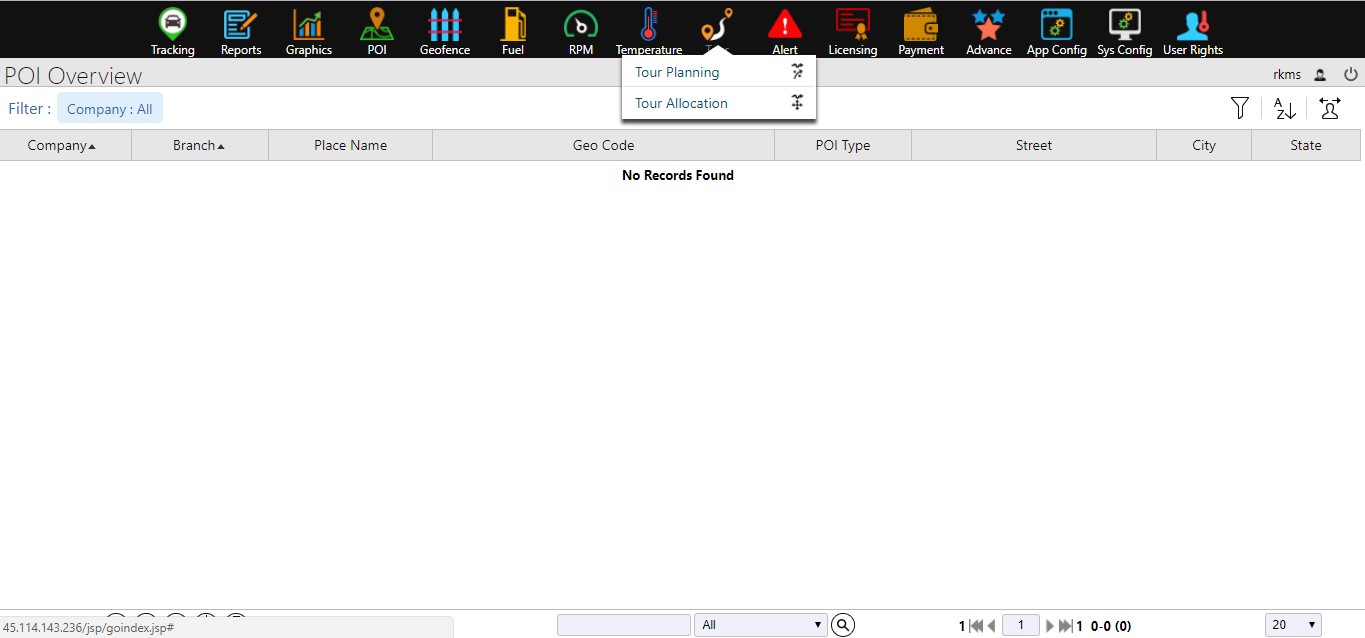The image size is (1365, 638).
Task: Click the 'Company : All' filter chip
Action: pos(110,109)
